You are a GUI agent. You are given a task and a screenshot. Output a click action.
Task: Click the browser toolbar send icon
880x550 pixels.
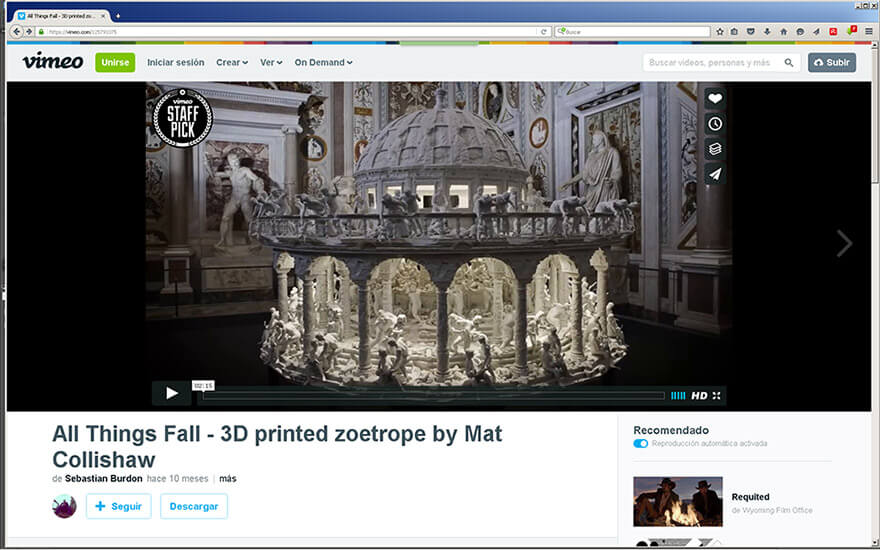817,32
